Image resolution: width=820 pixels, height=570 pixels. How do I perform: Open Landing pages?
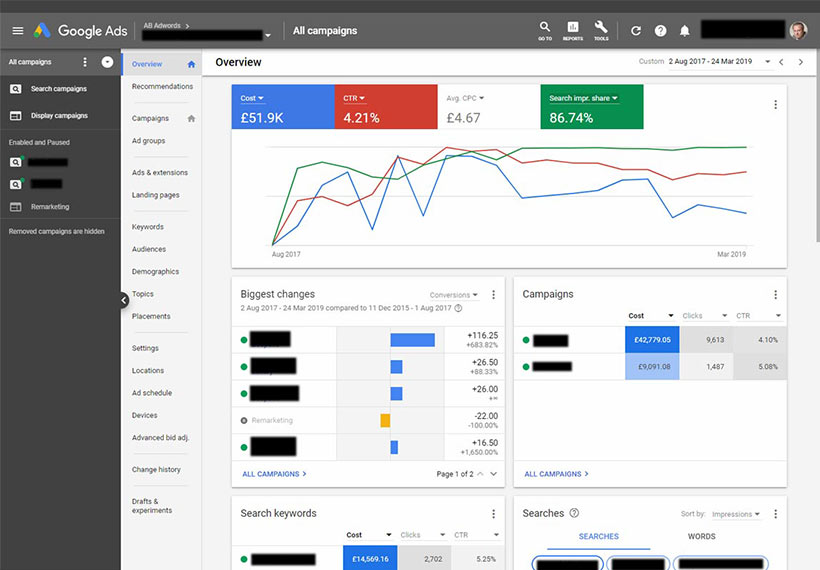[x=155, y=195]
